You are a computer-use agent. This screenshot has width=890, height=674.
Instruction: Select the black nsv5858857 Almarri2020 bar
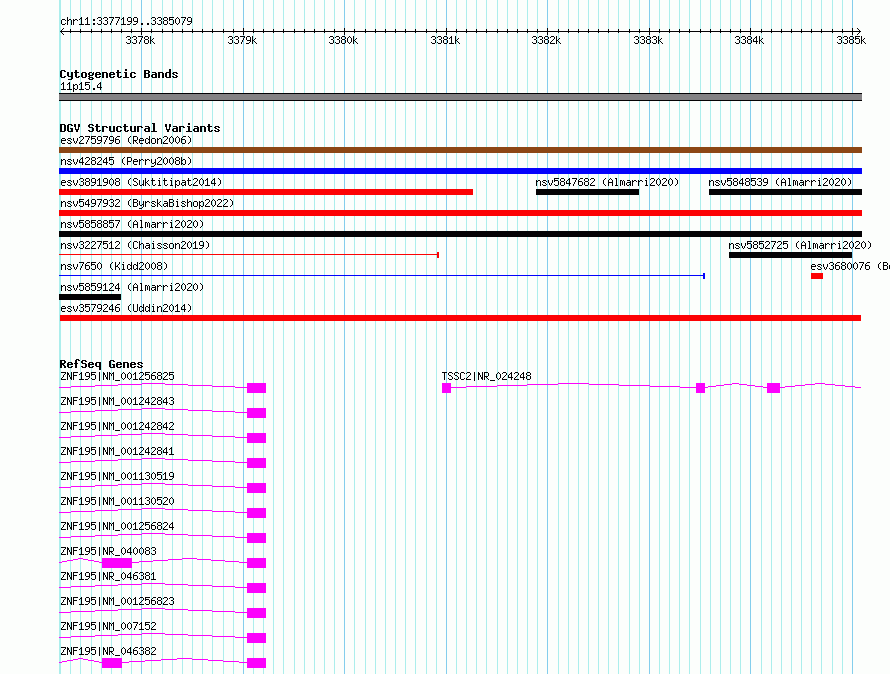coord(460,234)
